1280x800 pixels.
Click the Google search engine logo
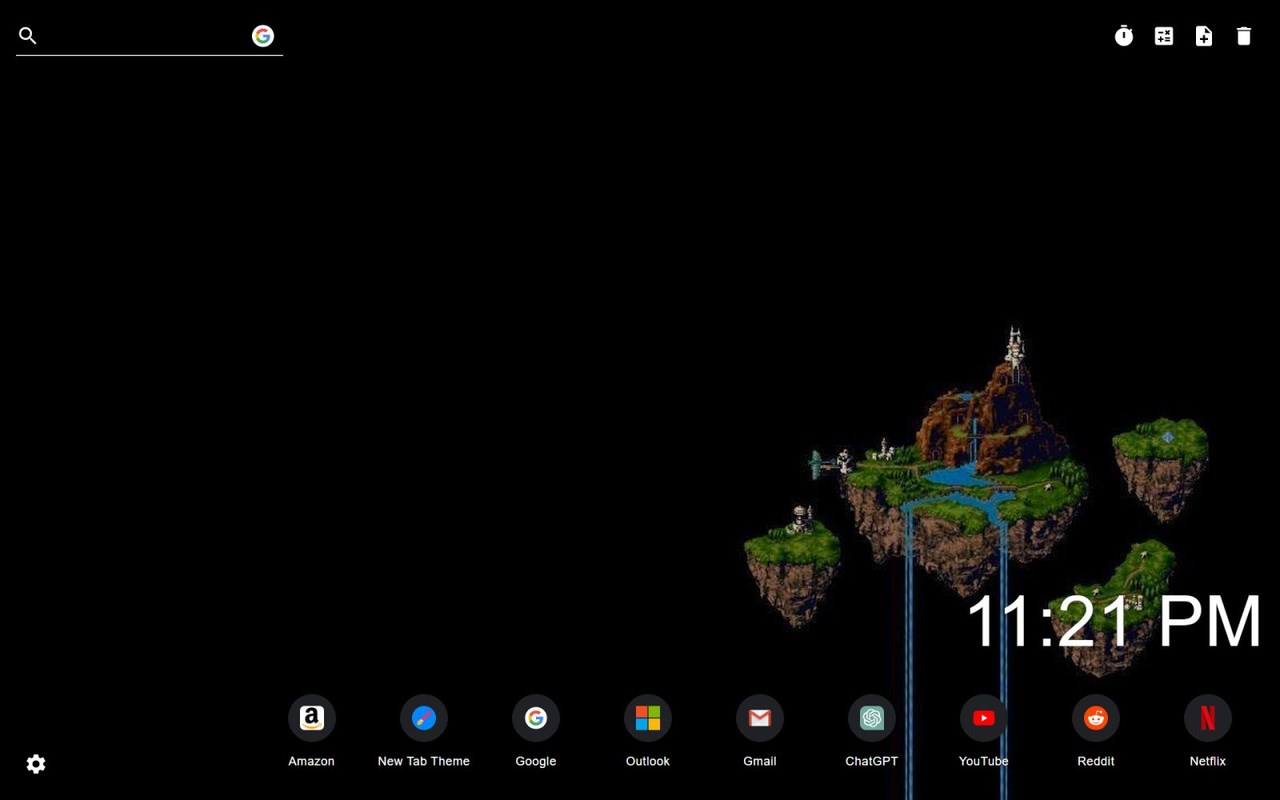coord(263,36)
